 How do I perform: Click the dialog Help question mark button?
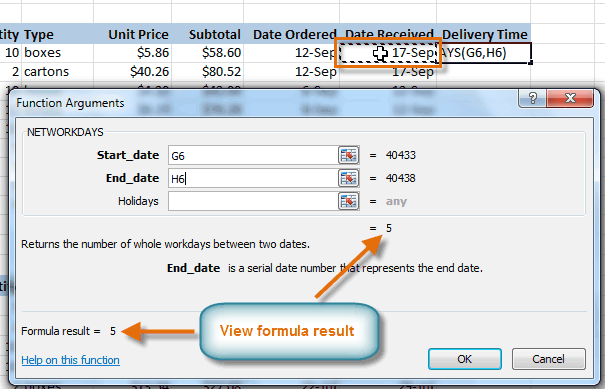532,98
